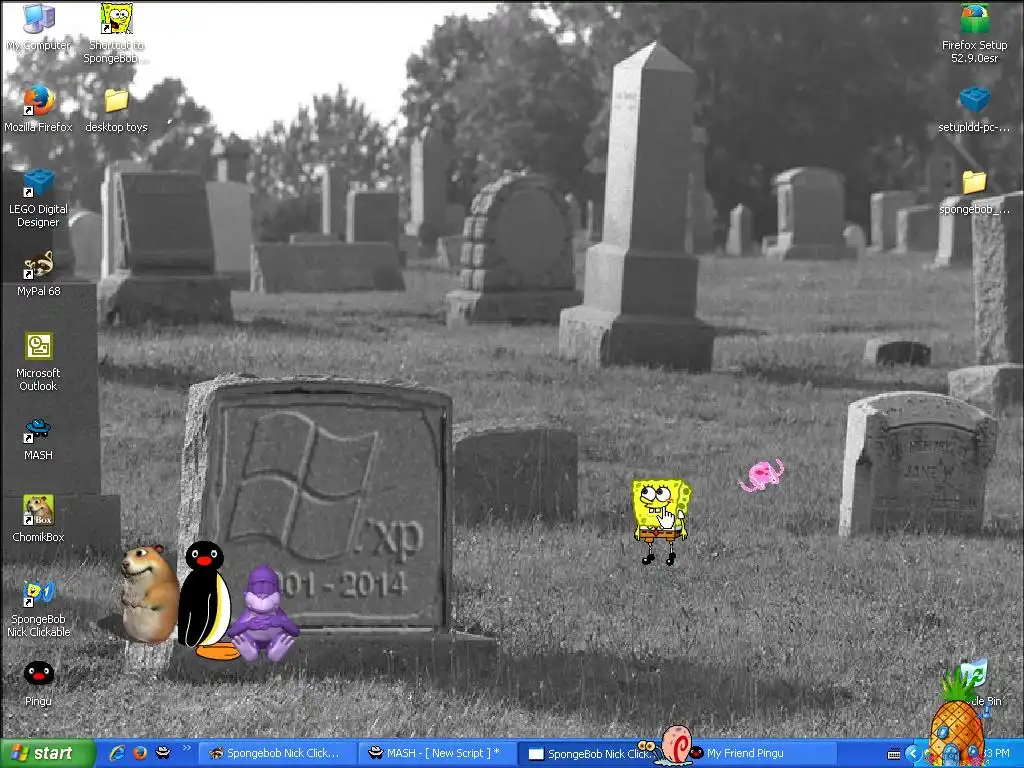Open the Pingu desktop icon
The width and height of the screenshot is (1024, 768).
click(39, 683)
